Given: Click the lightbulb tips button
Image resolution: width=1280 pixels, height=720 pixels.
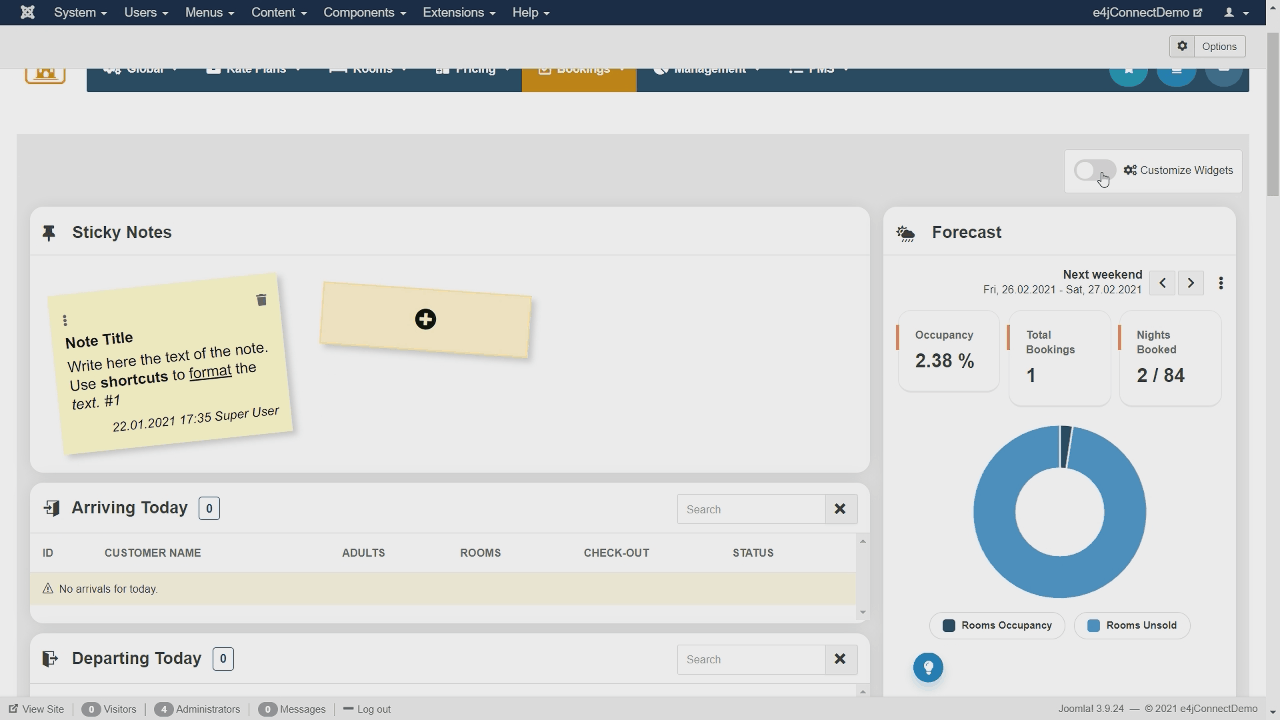Looking at the screenshot, I should point(928,667).
